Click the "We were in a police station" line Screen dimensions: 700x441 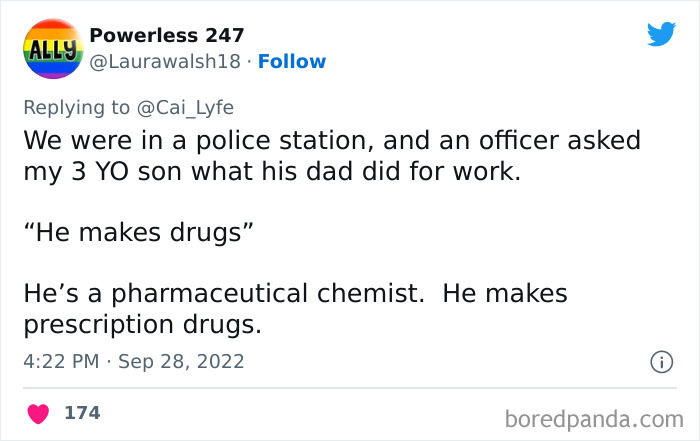coord(200,139)
